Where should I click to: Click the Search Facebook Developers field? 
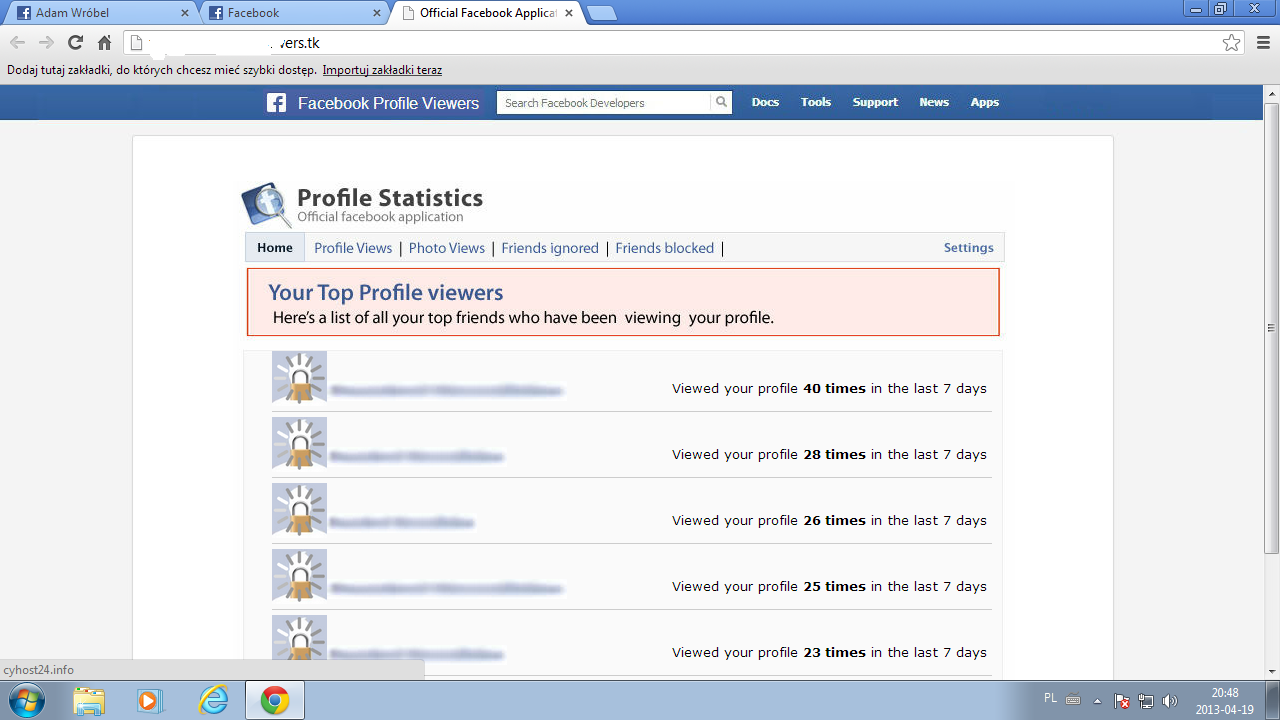pyautogui.click(x=605, y=103)
